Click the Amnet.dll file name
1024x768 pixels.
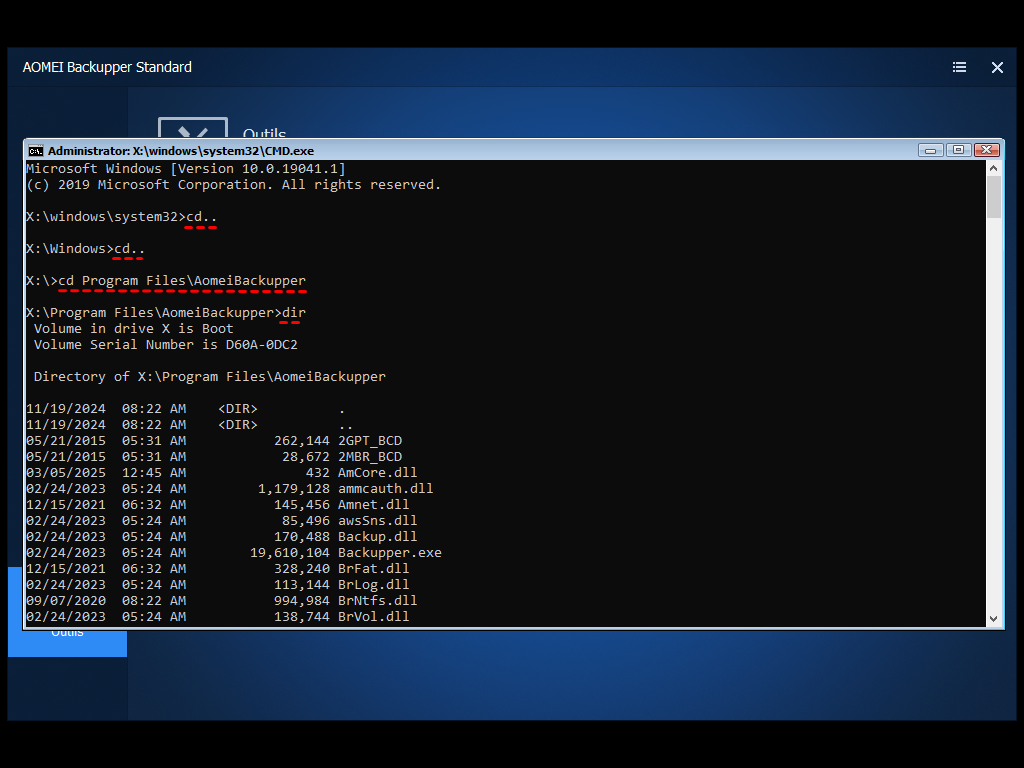[x=374, y=505]
